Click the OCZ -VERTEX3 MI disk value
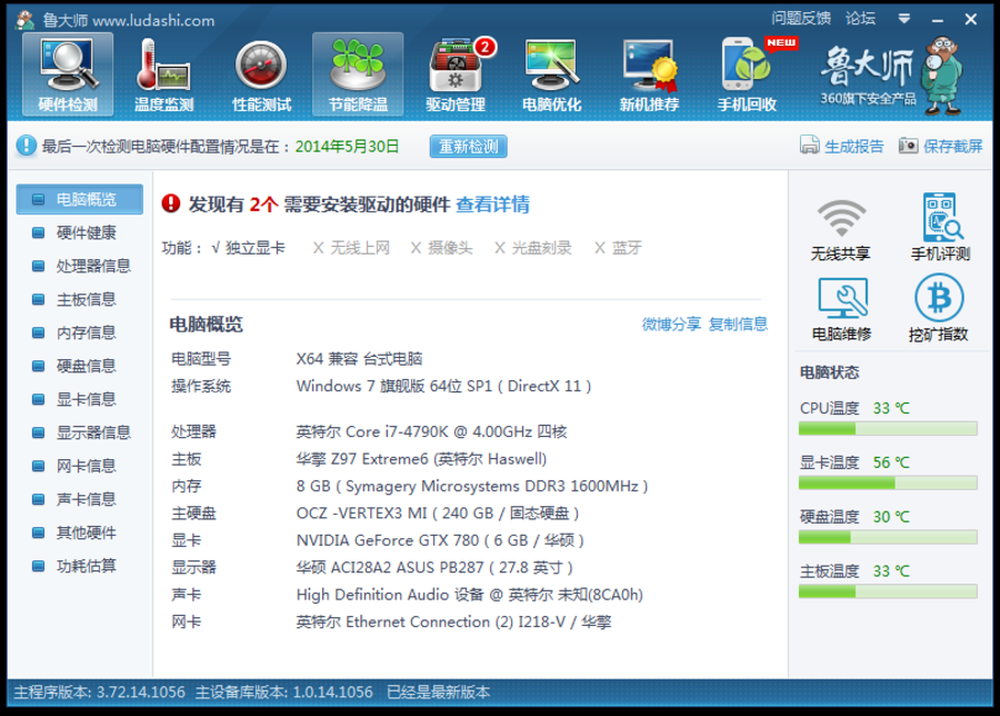Viewport: 1000px width, 716px height. [438, 513]
